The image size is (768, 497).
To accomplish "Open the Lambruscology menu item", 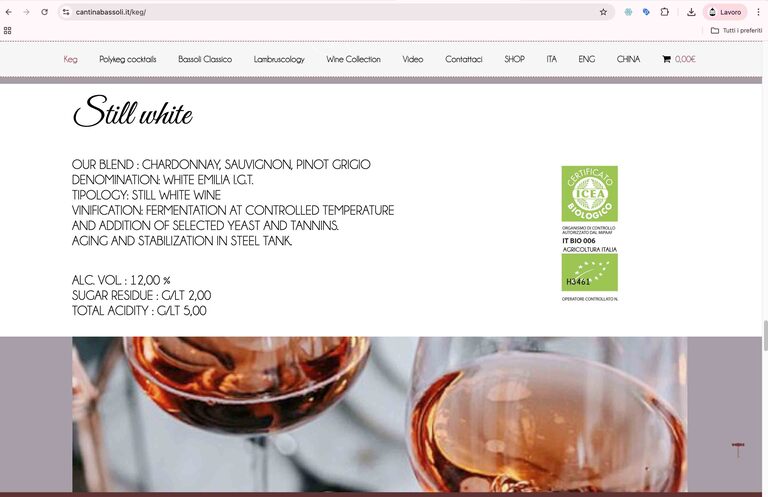I will pos(279,59).
